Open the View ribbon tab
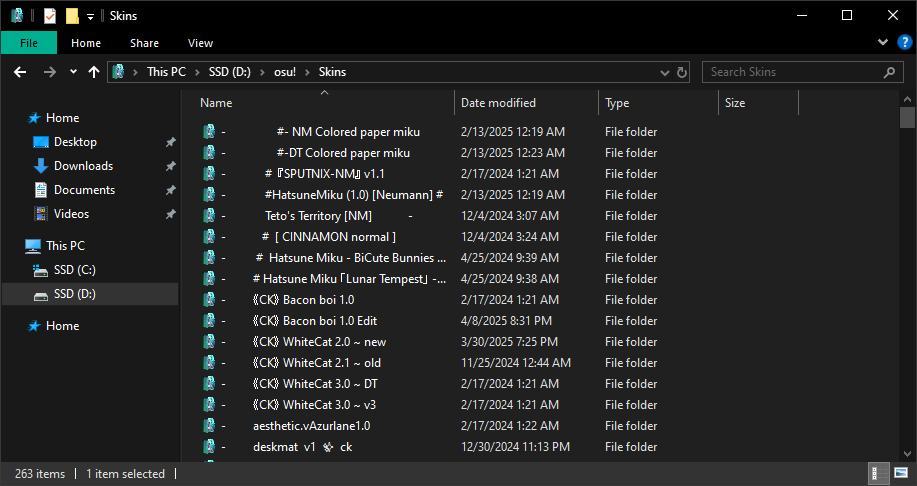The height and width of the screenshot is (486, 917). [200, 43]
